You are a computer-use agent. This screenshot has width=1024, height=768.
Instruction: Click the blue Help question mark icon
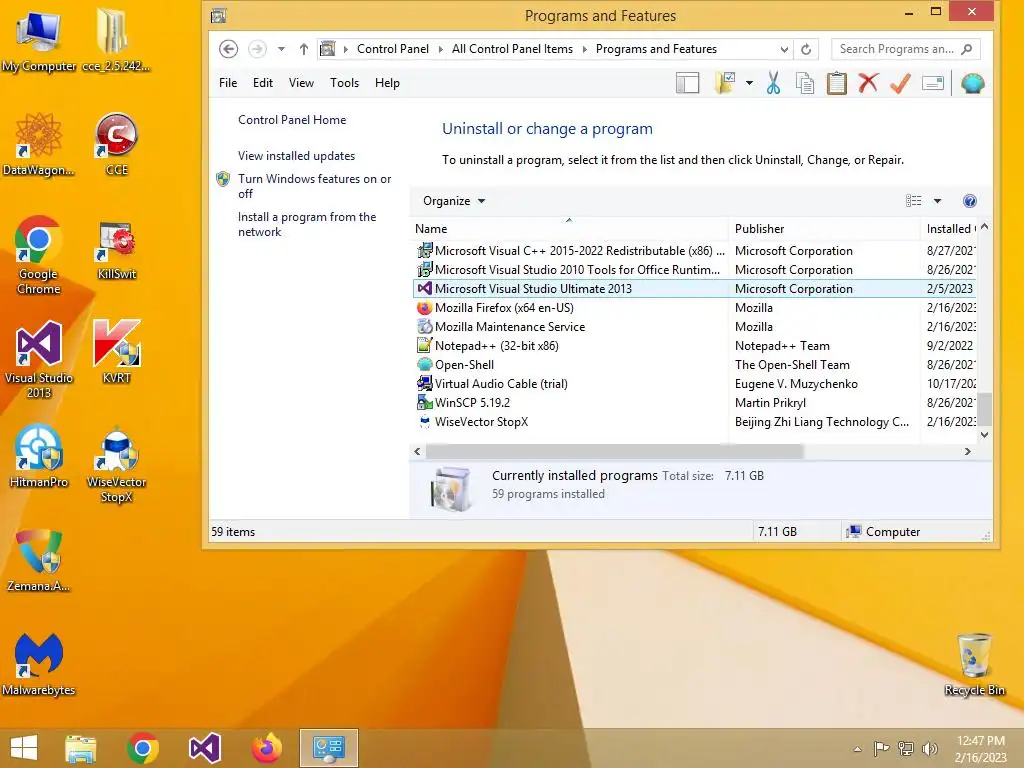(969, 201)
